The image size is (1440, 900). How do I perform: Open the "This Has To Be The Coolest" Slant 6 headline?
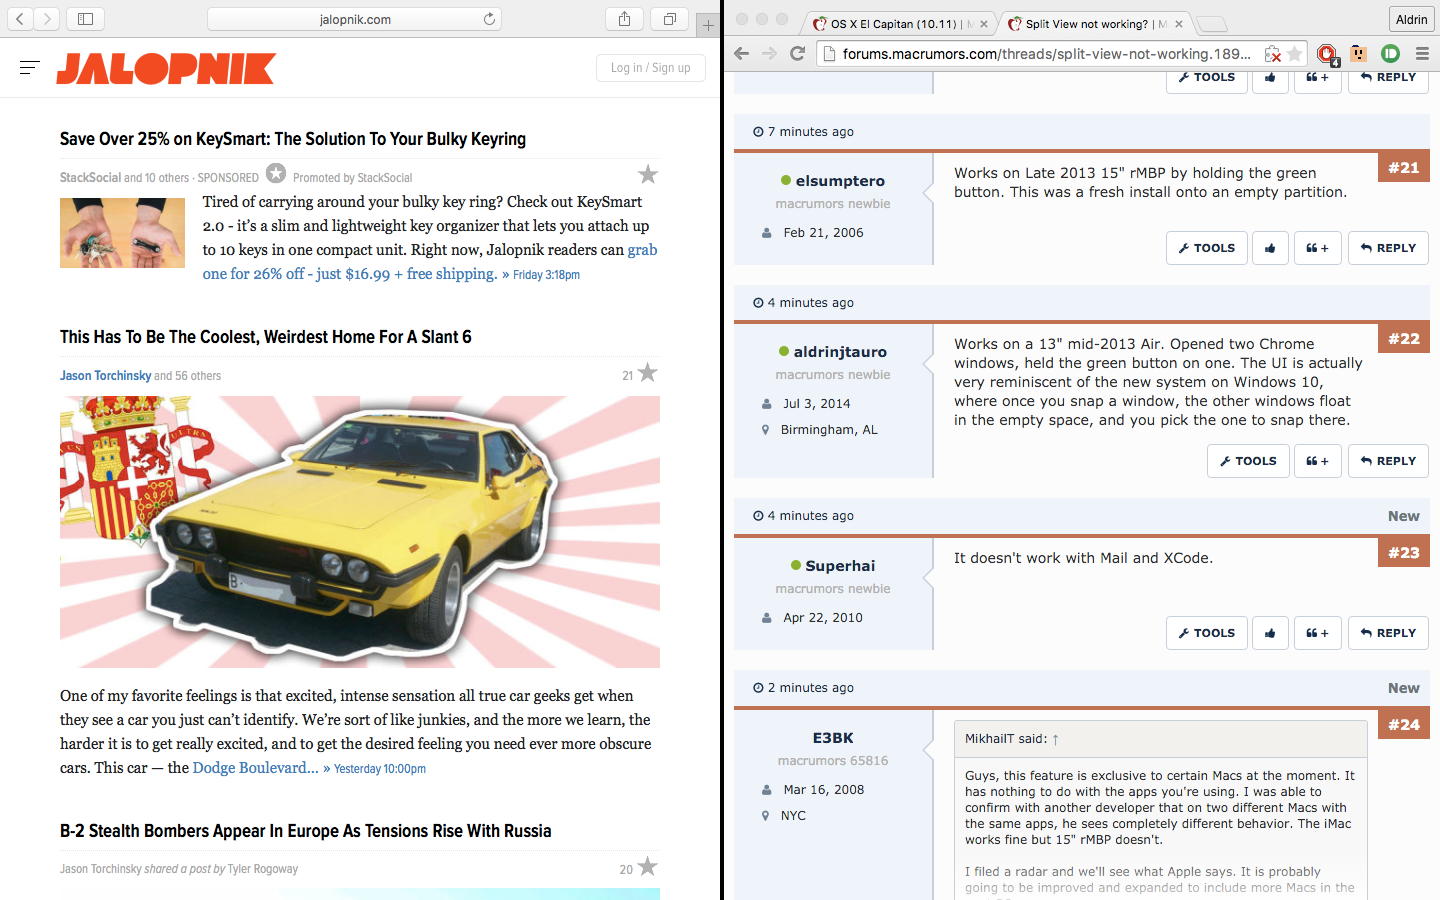(x=266, y=337)
